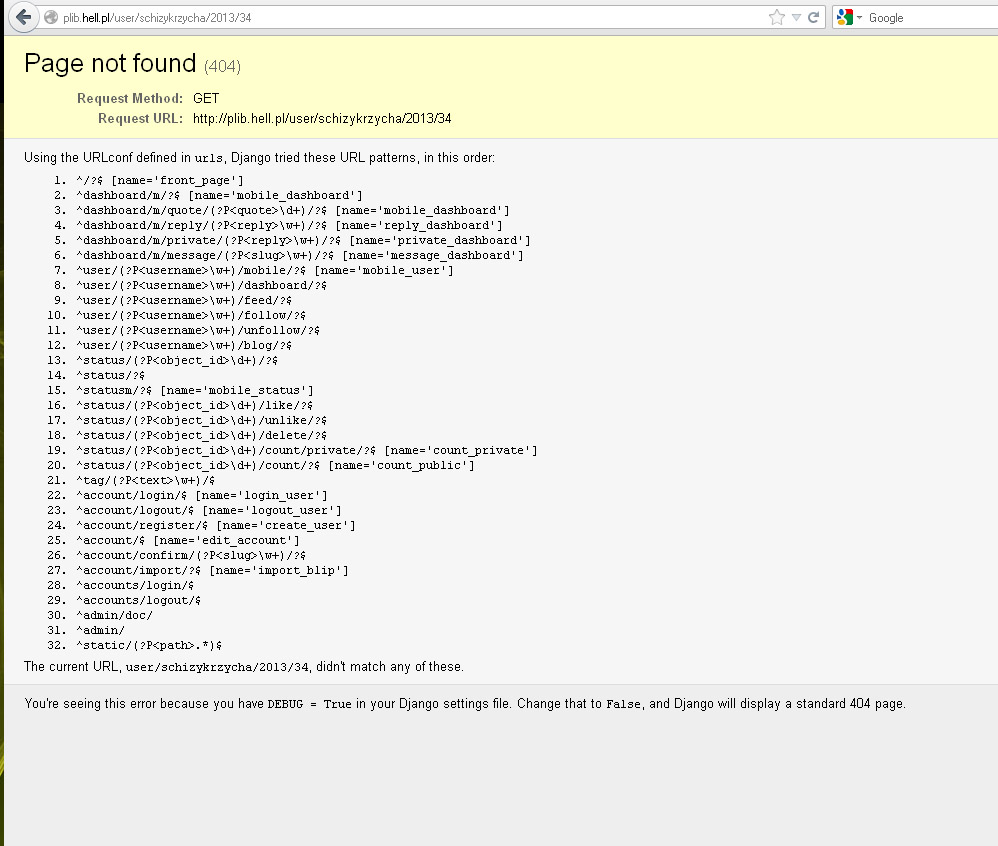Click pattern 15 named 'mobile_status'
998x846 pixels.
[x=195, y=390]
